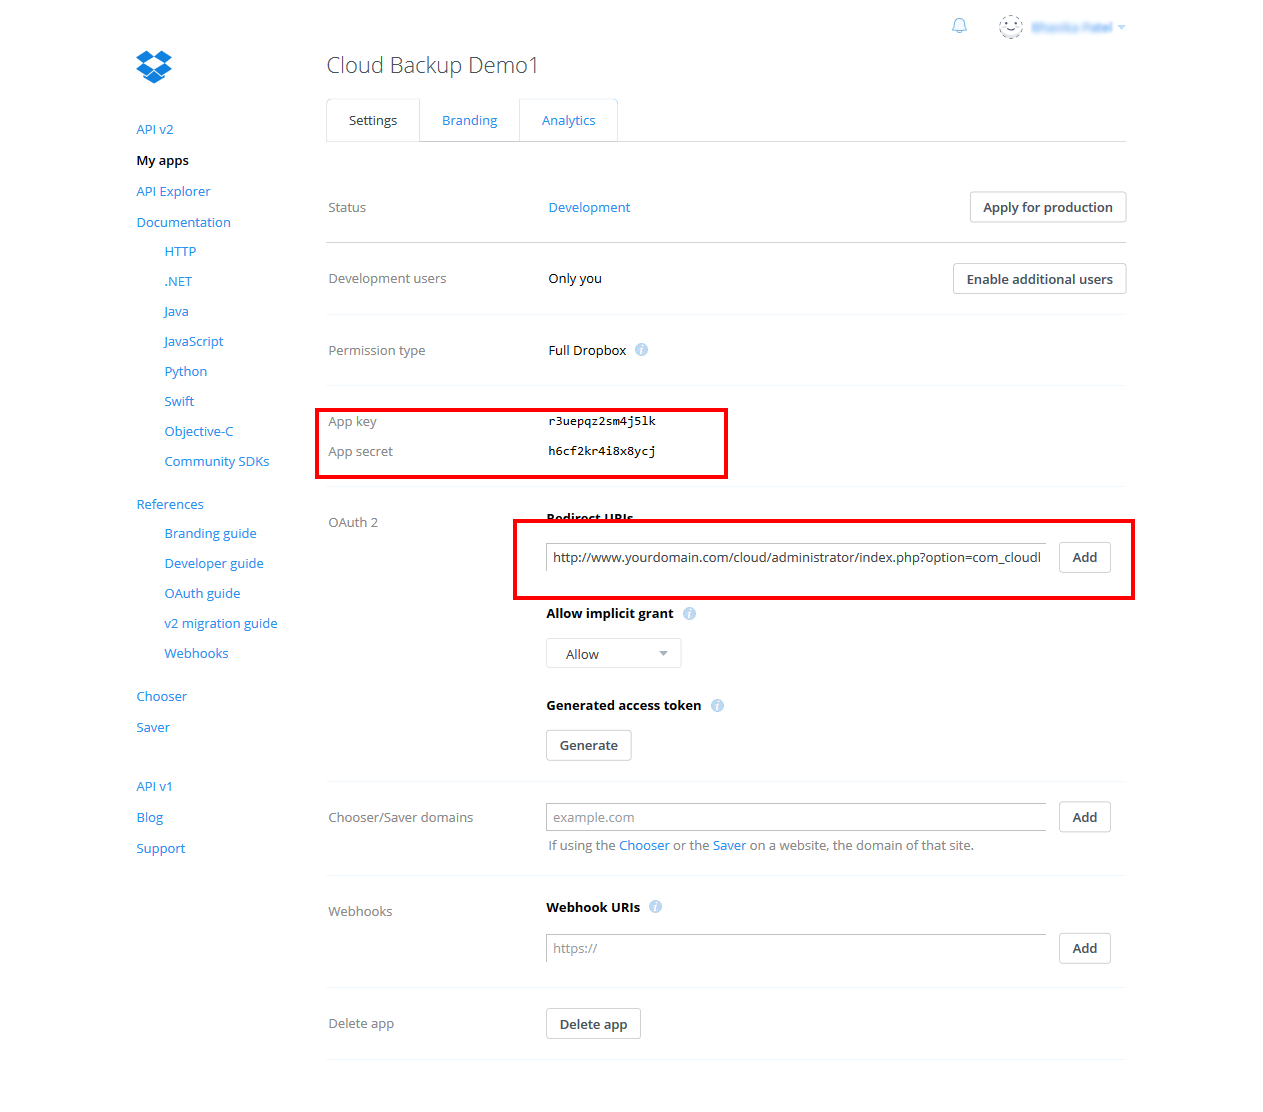Image resolution: width=1263 pixels, height=1112 pixels.
Task: Select My apps in sidebar
Action: [162, 161]
